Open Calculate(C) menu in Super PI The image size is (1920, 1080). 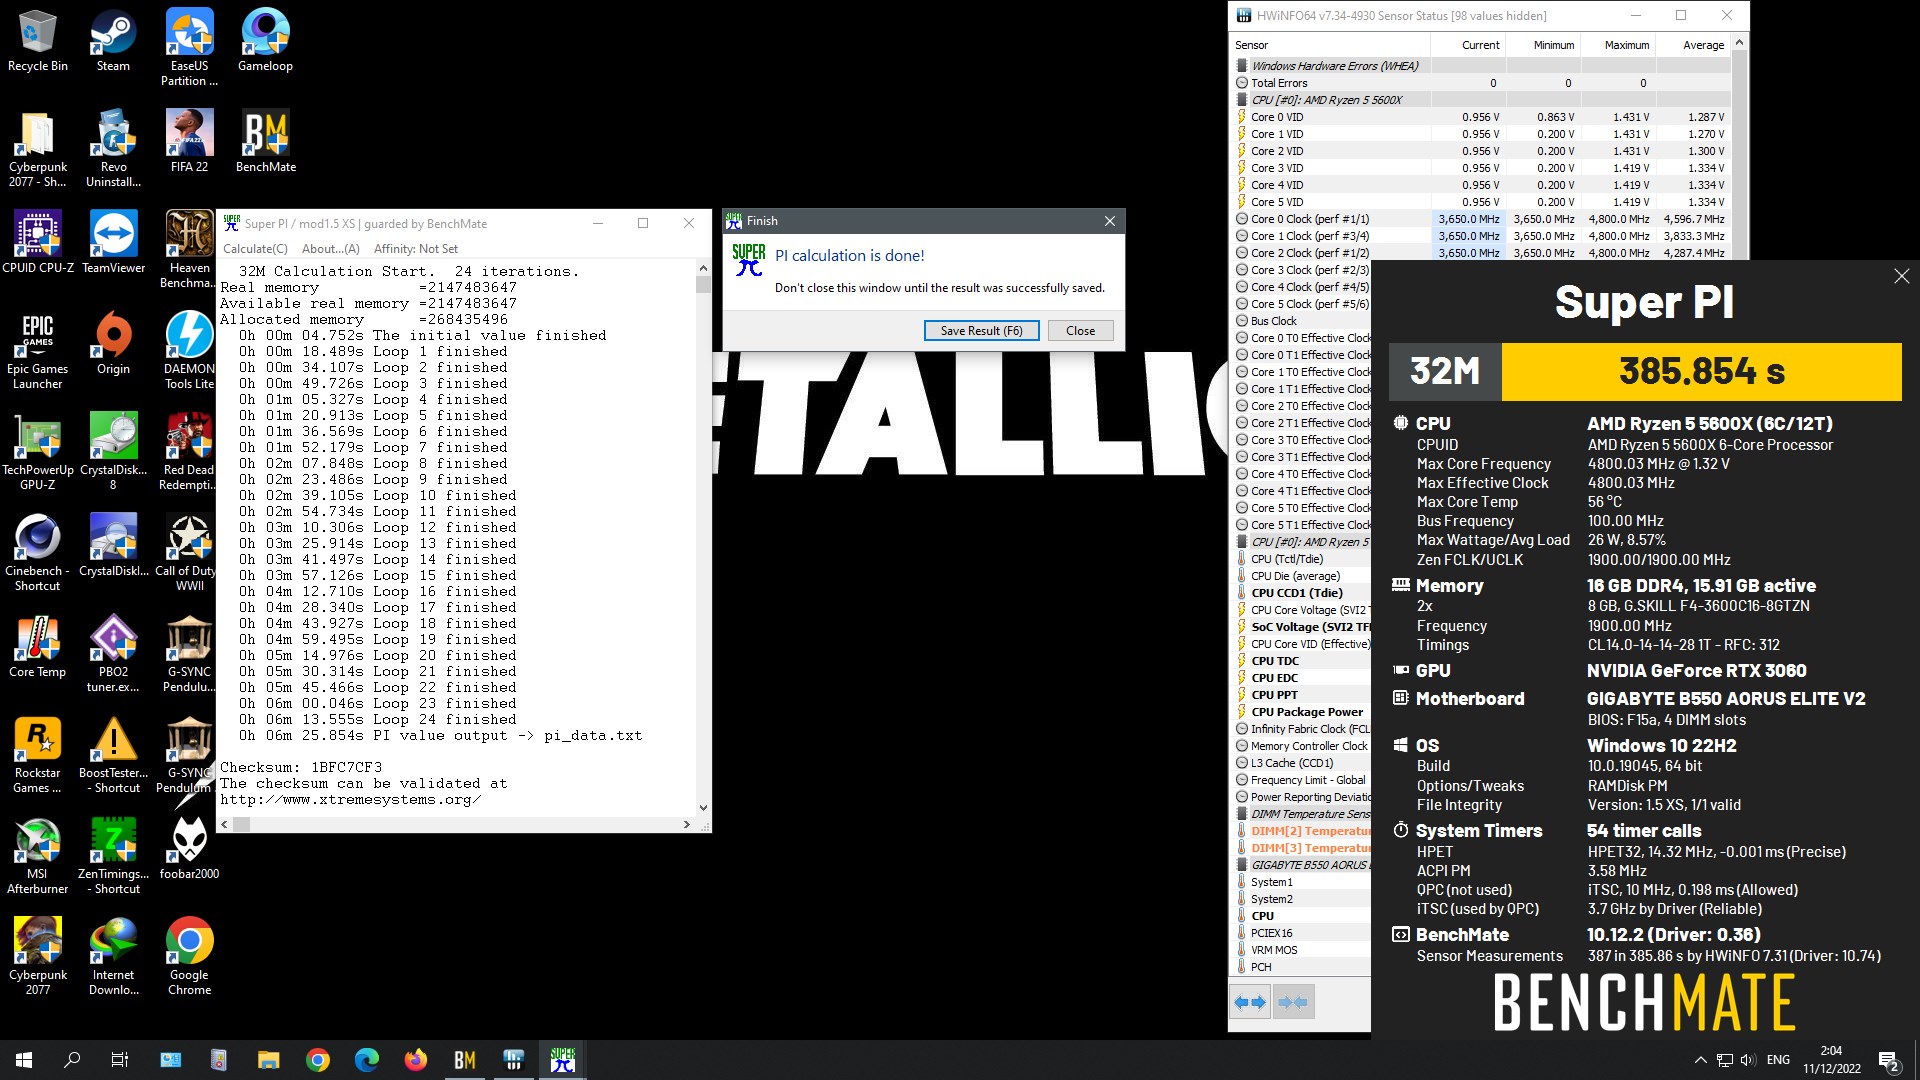255,249
